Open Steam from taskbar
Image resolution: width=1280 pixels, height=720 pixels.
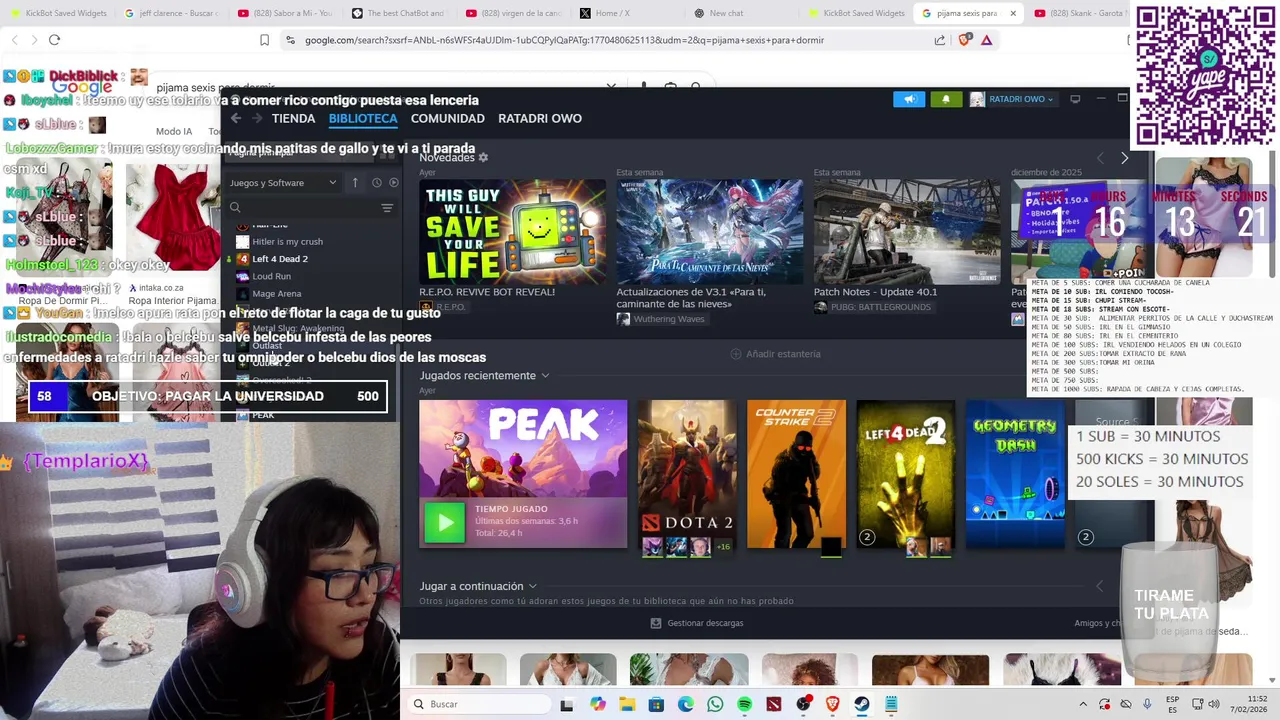coord(862,704)
